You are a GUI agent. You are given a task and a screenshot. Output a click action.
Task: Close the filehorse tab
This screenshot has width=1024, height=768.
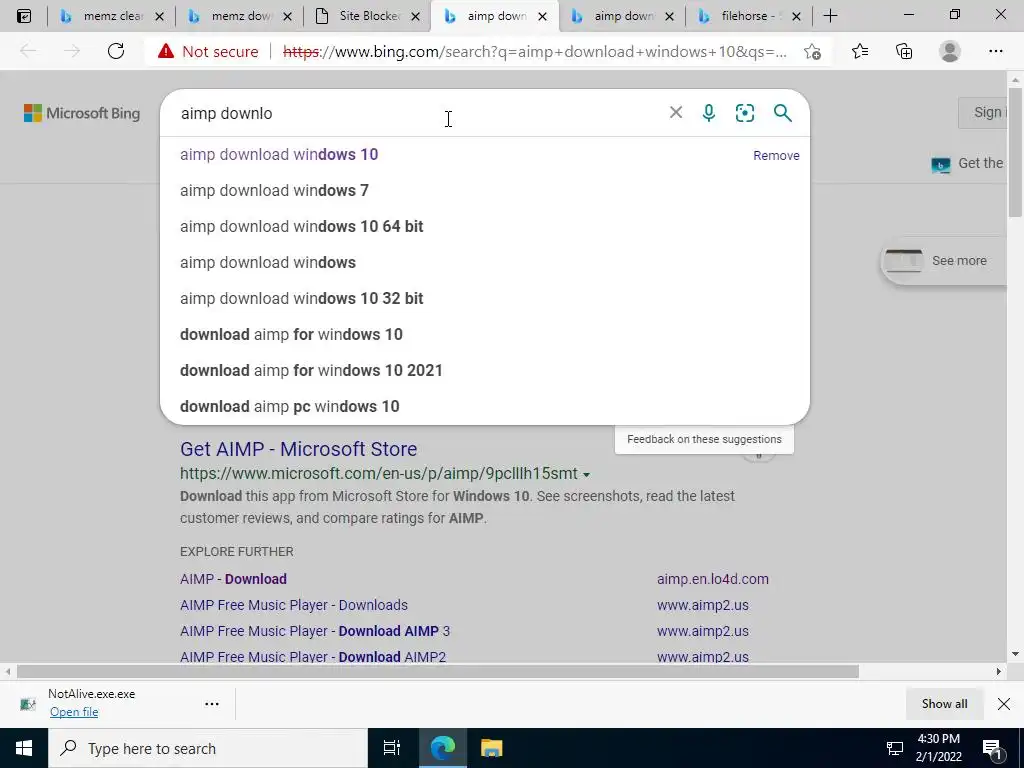click(796, 17)
